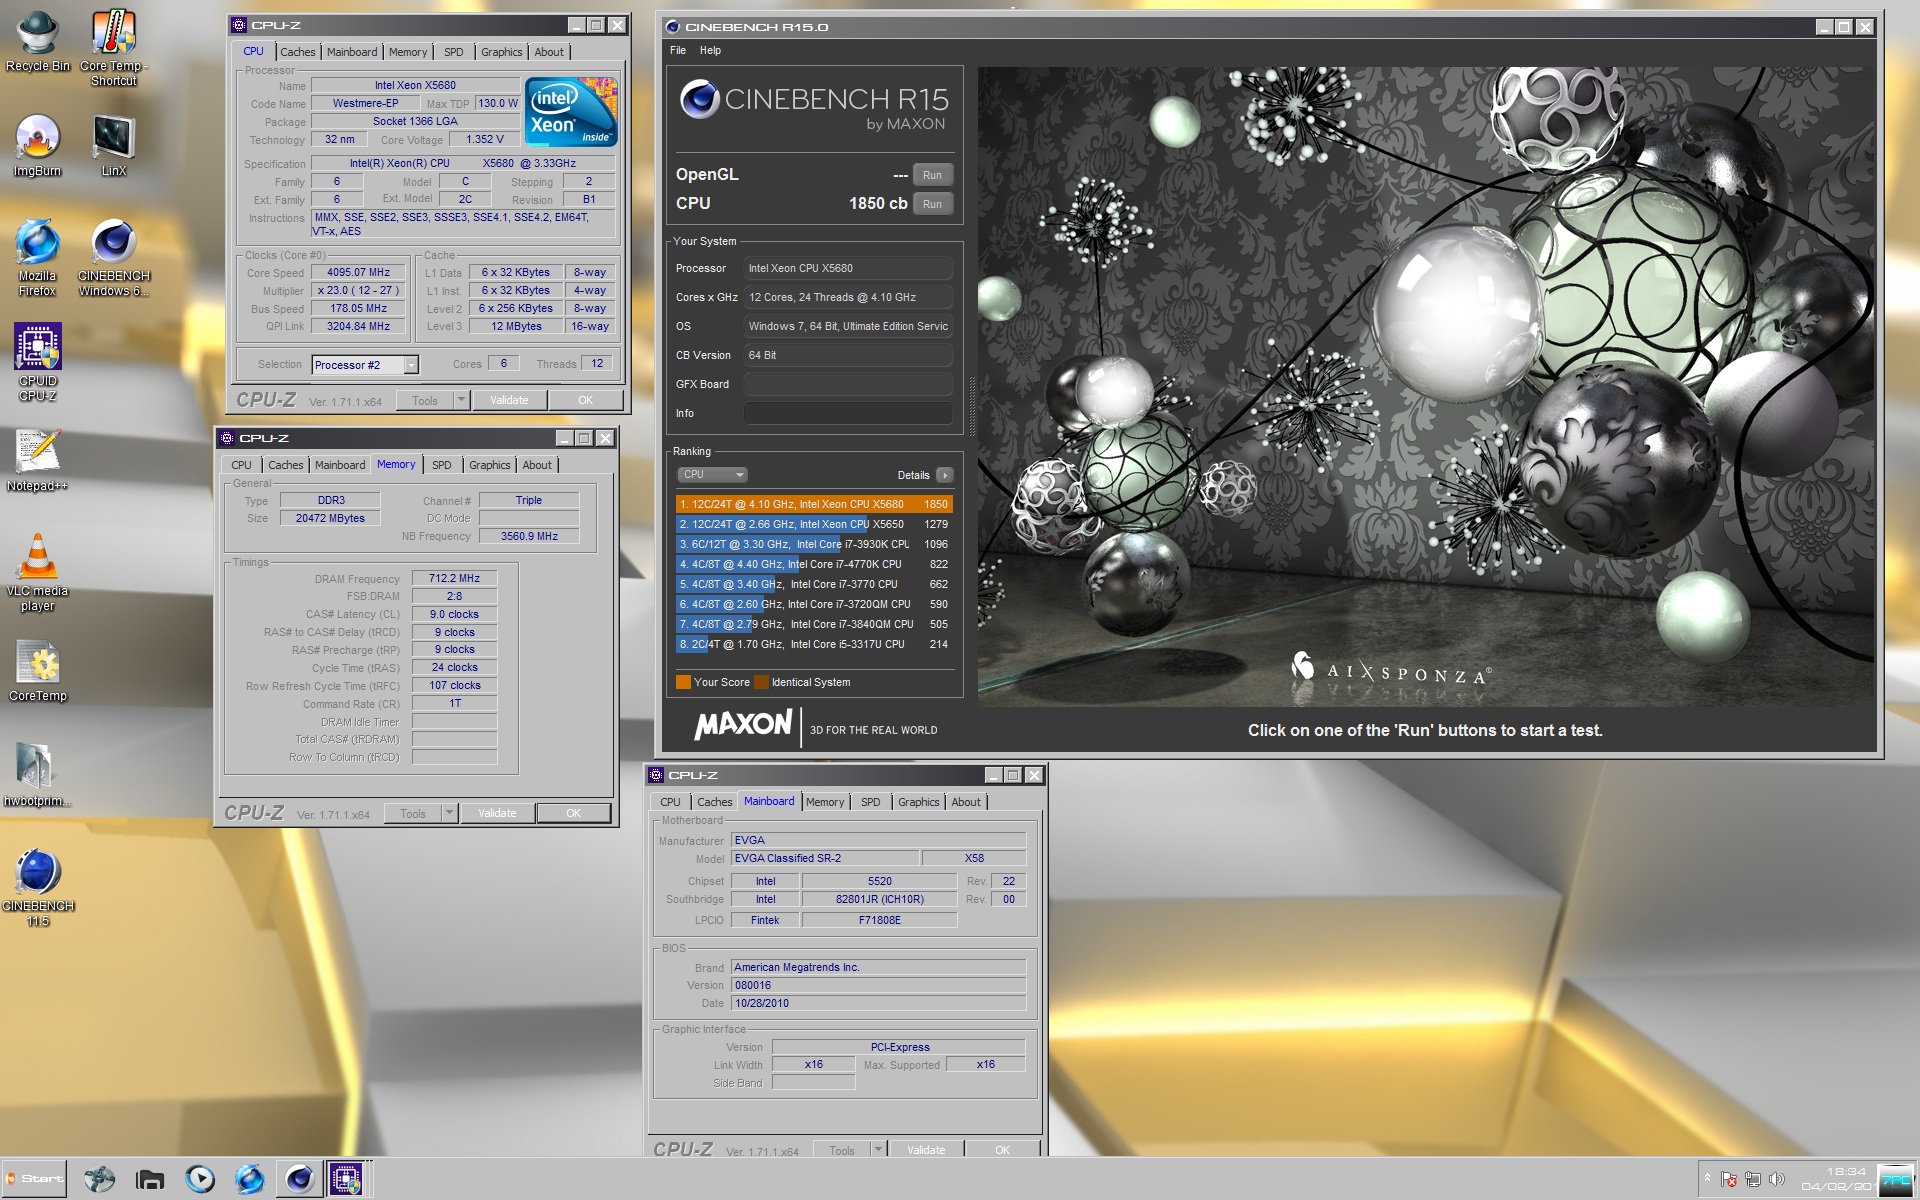The height and width of the screenshot is (1200, 1920).
Task: Click OK in the top CPU-Z window
Action: coord(585,400)
